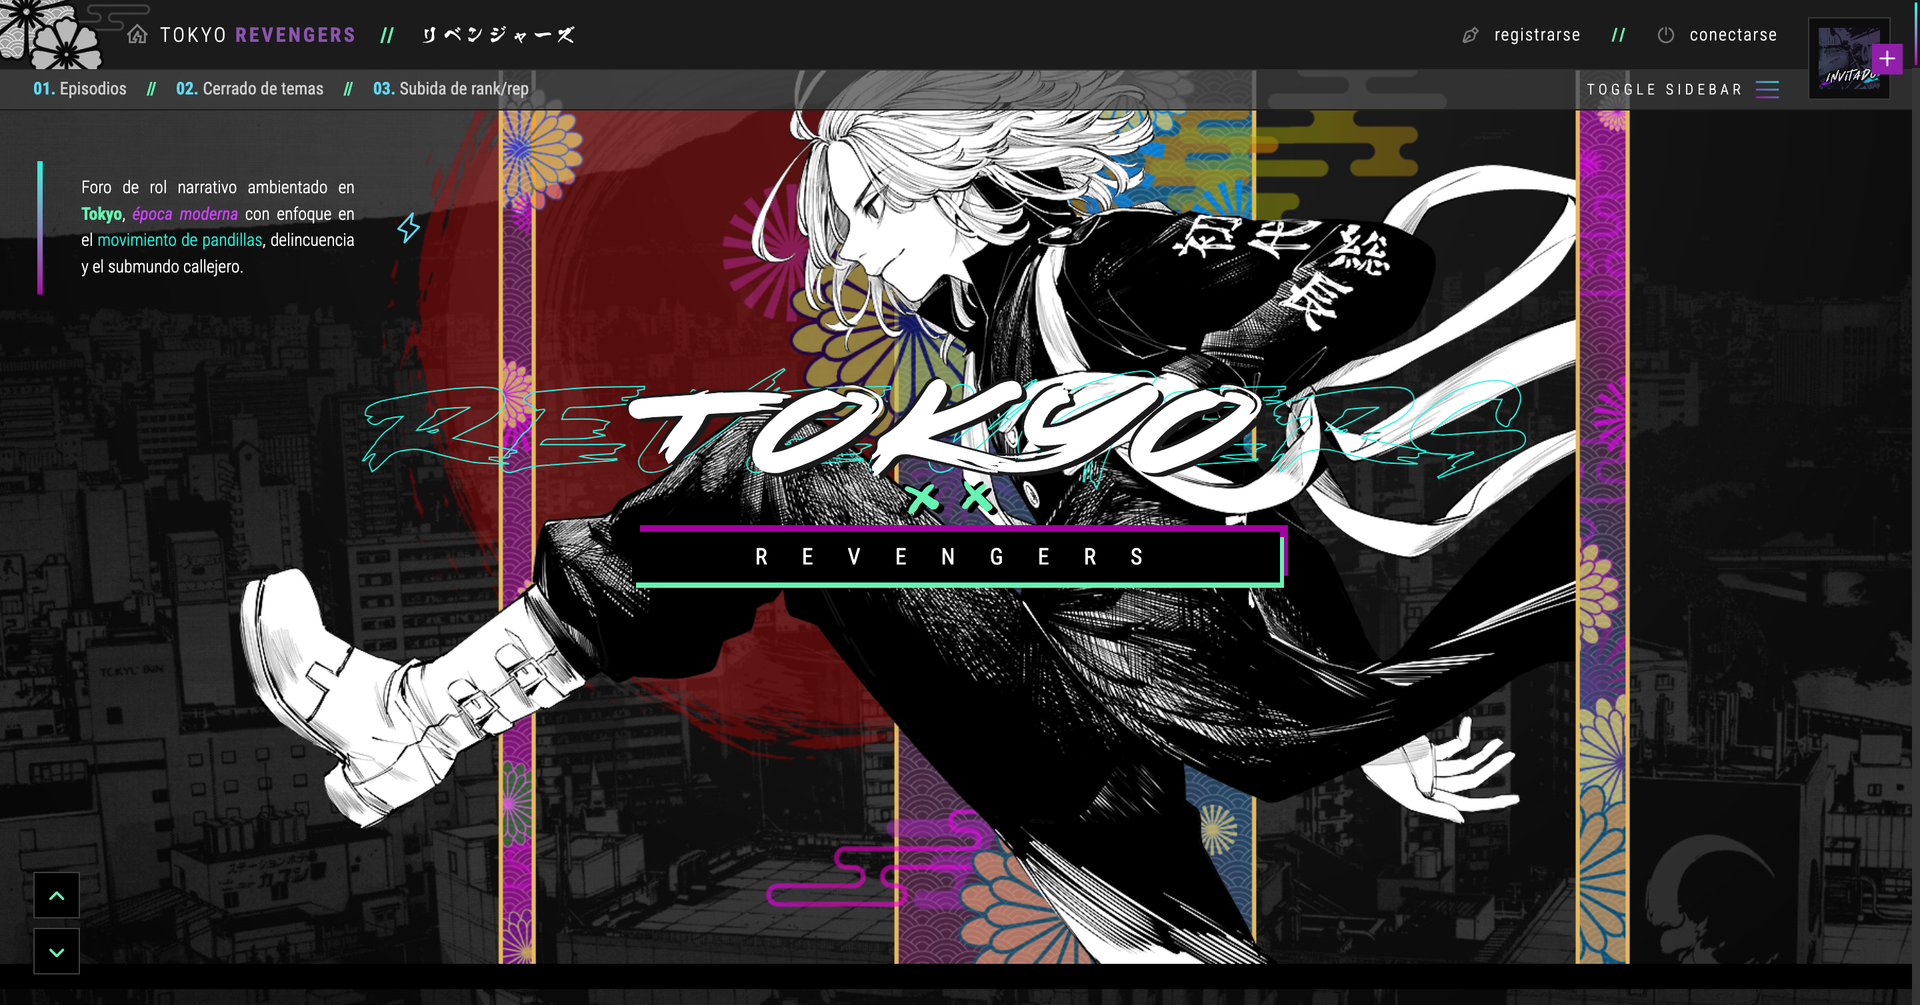The image size is (1920, 1005).
Task: Click the pencil icon next to registrarse
Action: (1470, 35)
